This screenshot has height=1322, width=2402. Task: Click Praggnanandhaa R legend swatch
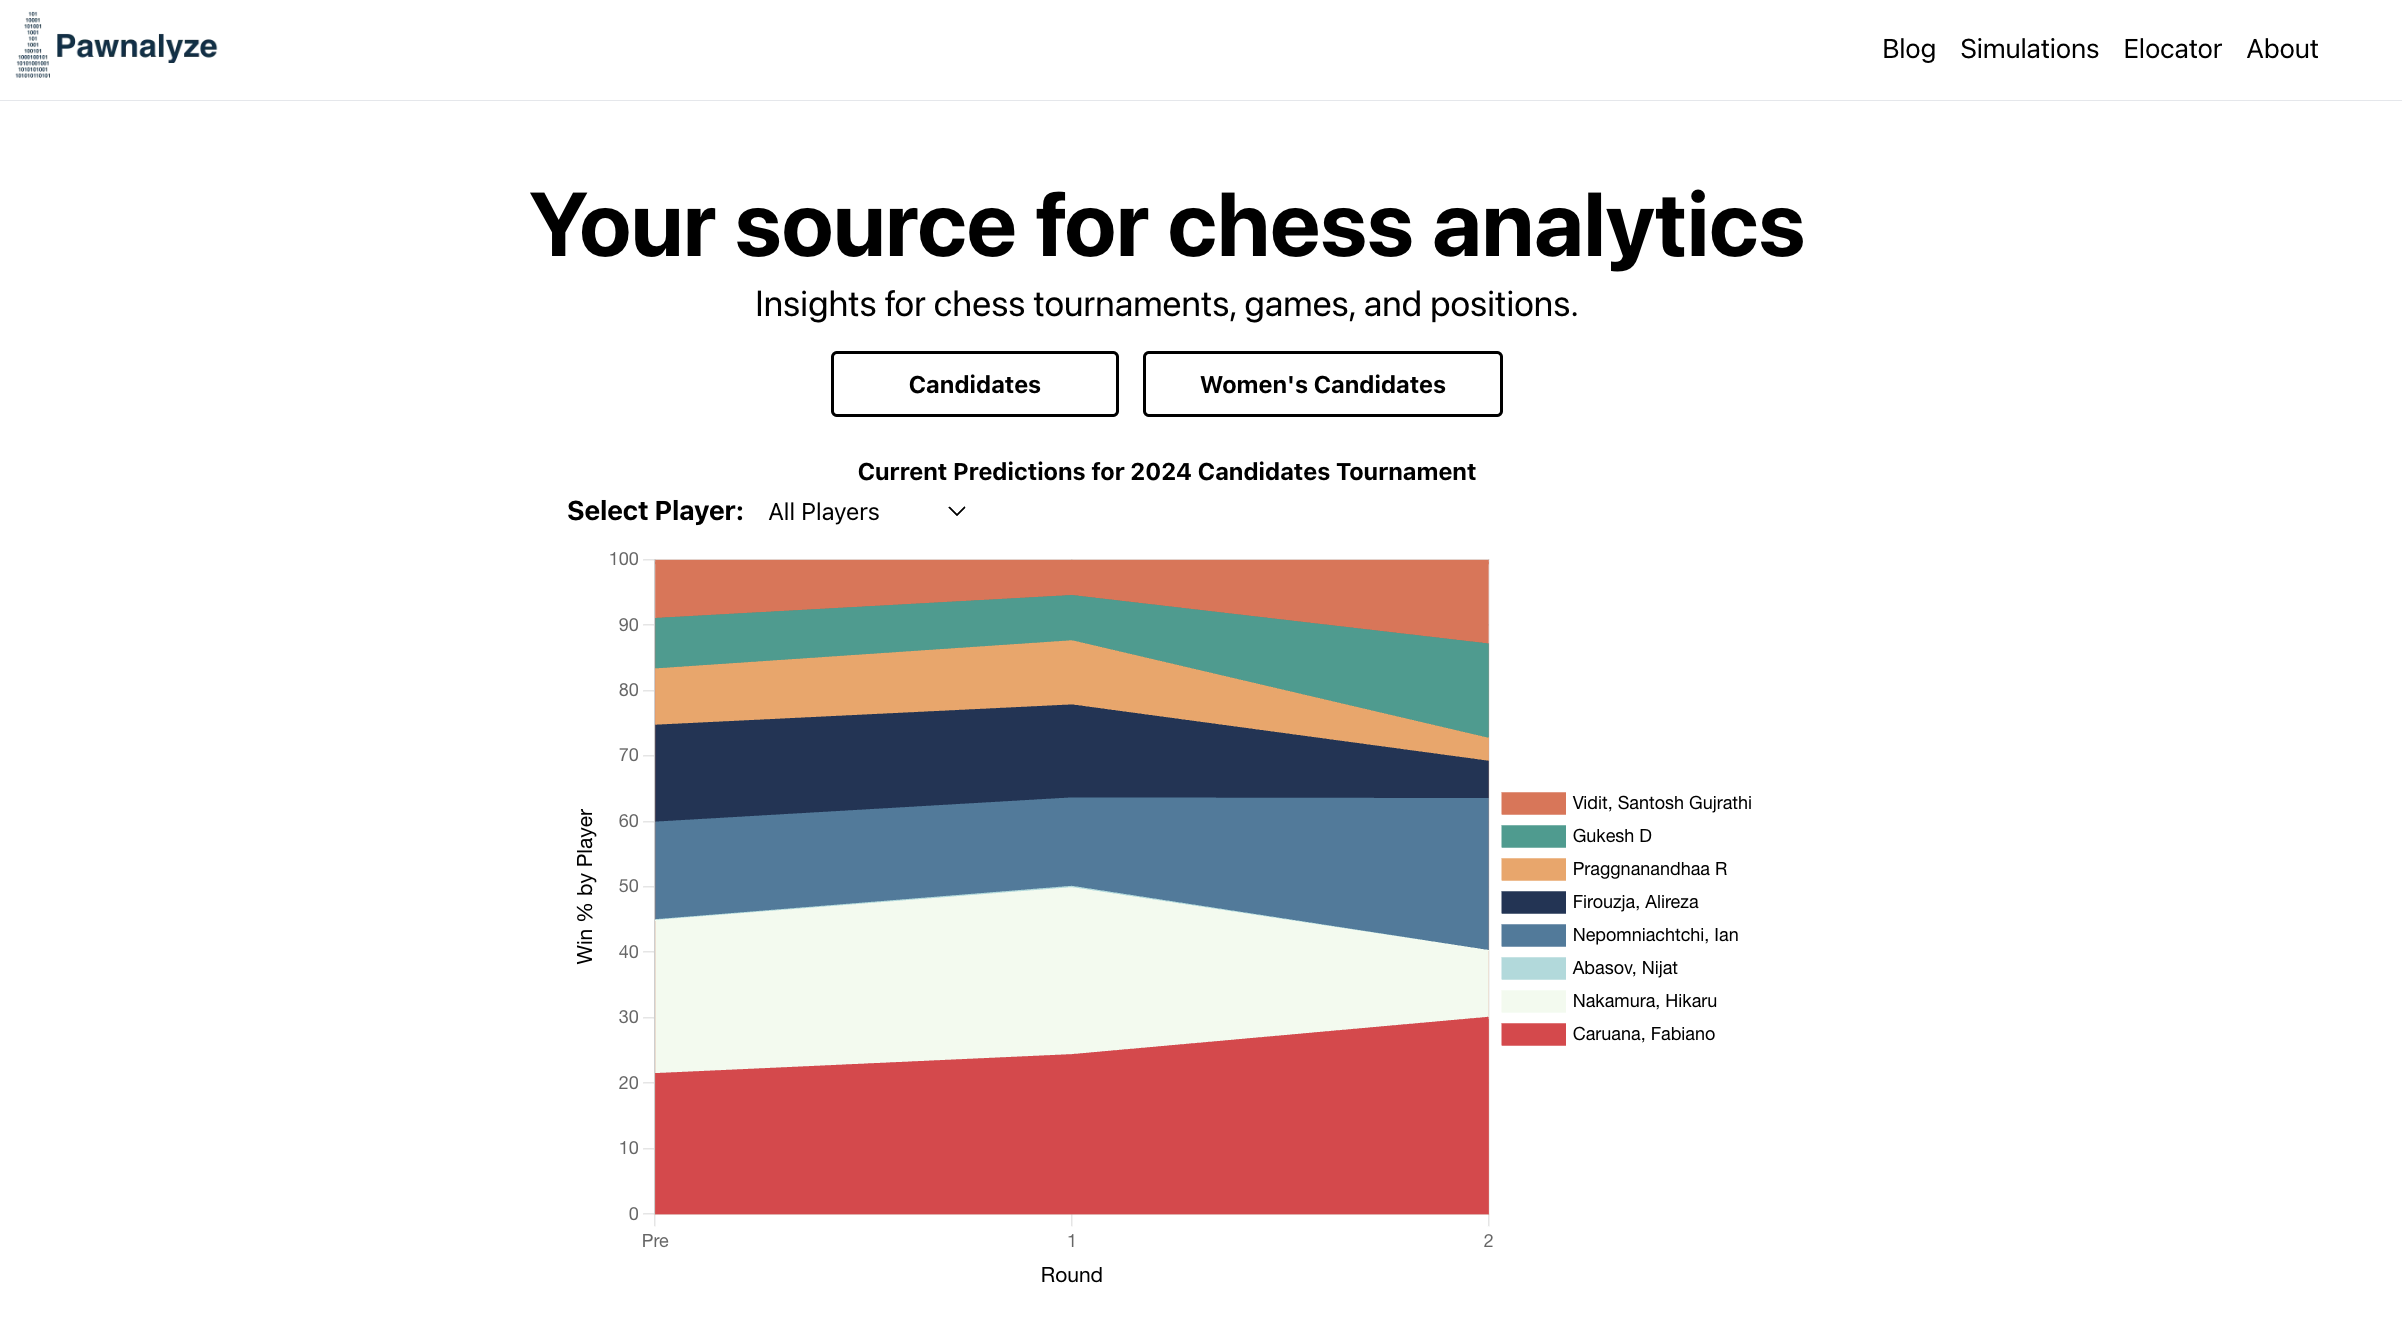[1533, 869]
